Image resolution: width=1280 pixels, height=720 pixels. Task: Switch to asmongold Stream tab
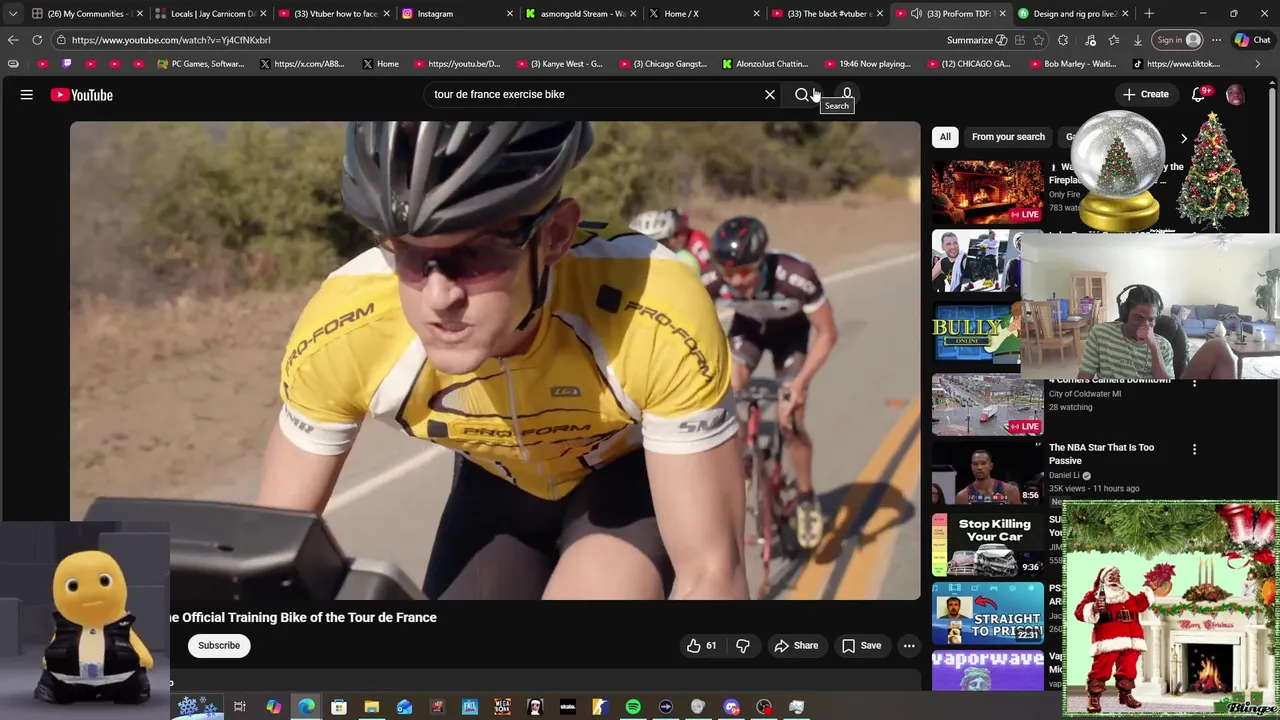[x=581, y=14]
